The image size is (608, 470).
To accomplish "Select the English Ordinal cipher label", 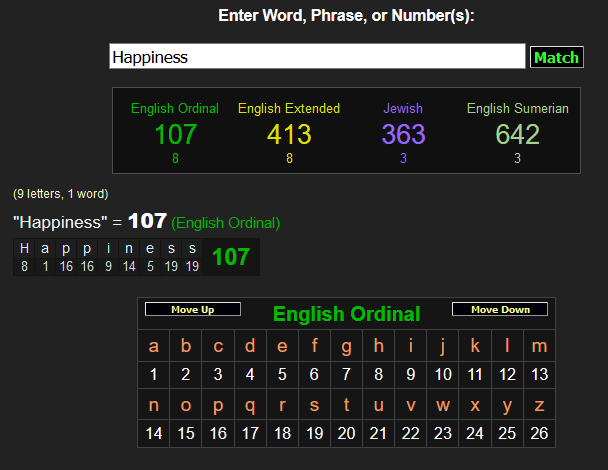I will pos(175,108).
